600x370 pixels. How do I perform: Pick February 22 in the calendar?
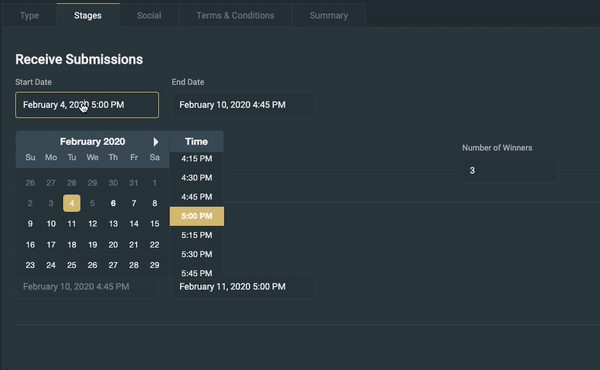point(155,244)
